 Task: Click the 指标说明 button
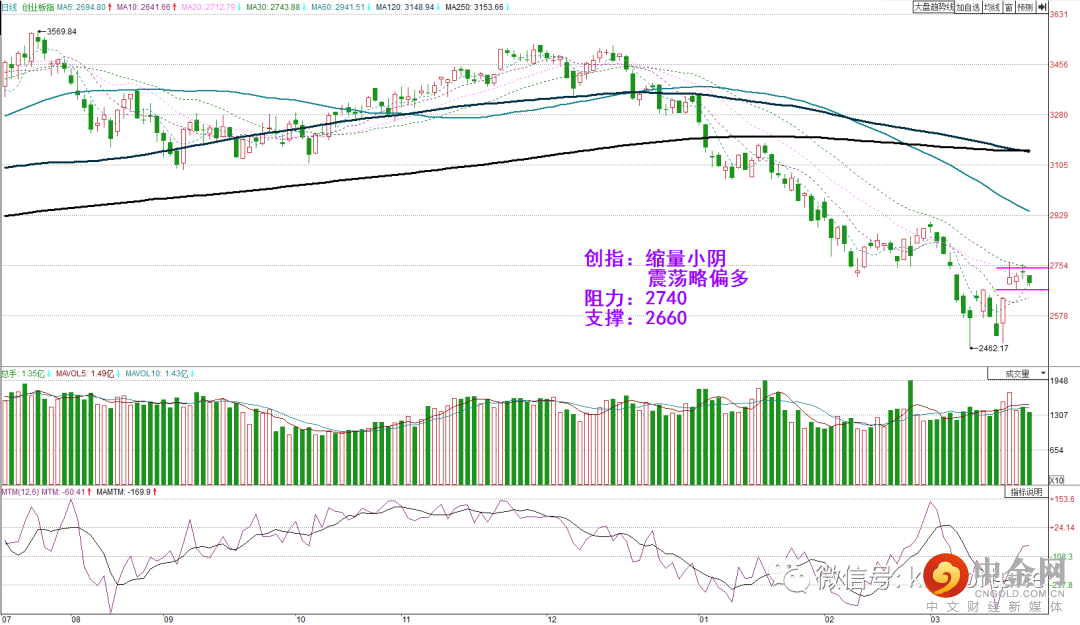pyautogui.click(x=1026, y=492)
